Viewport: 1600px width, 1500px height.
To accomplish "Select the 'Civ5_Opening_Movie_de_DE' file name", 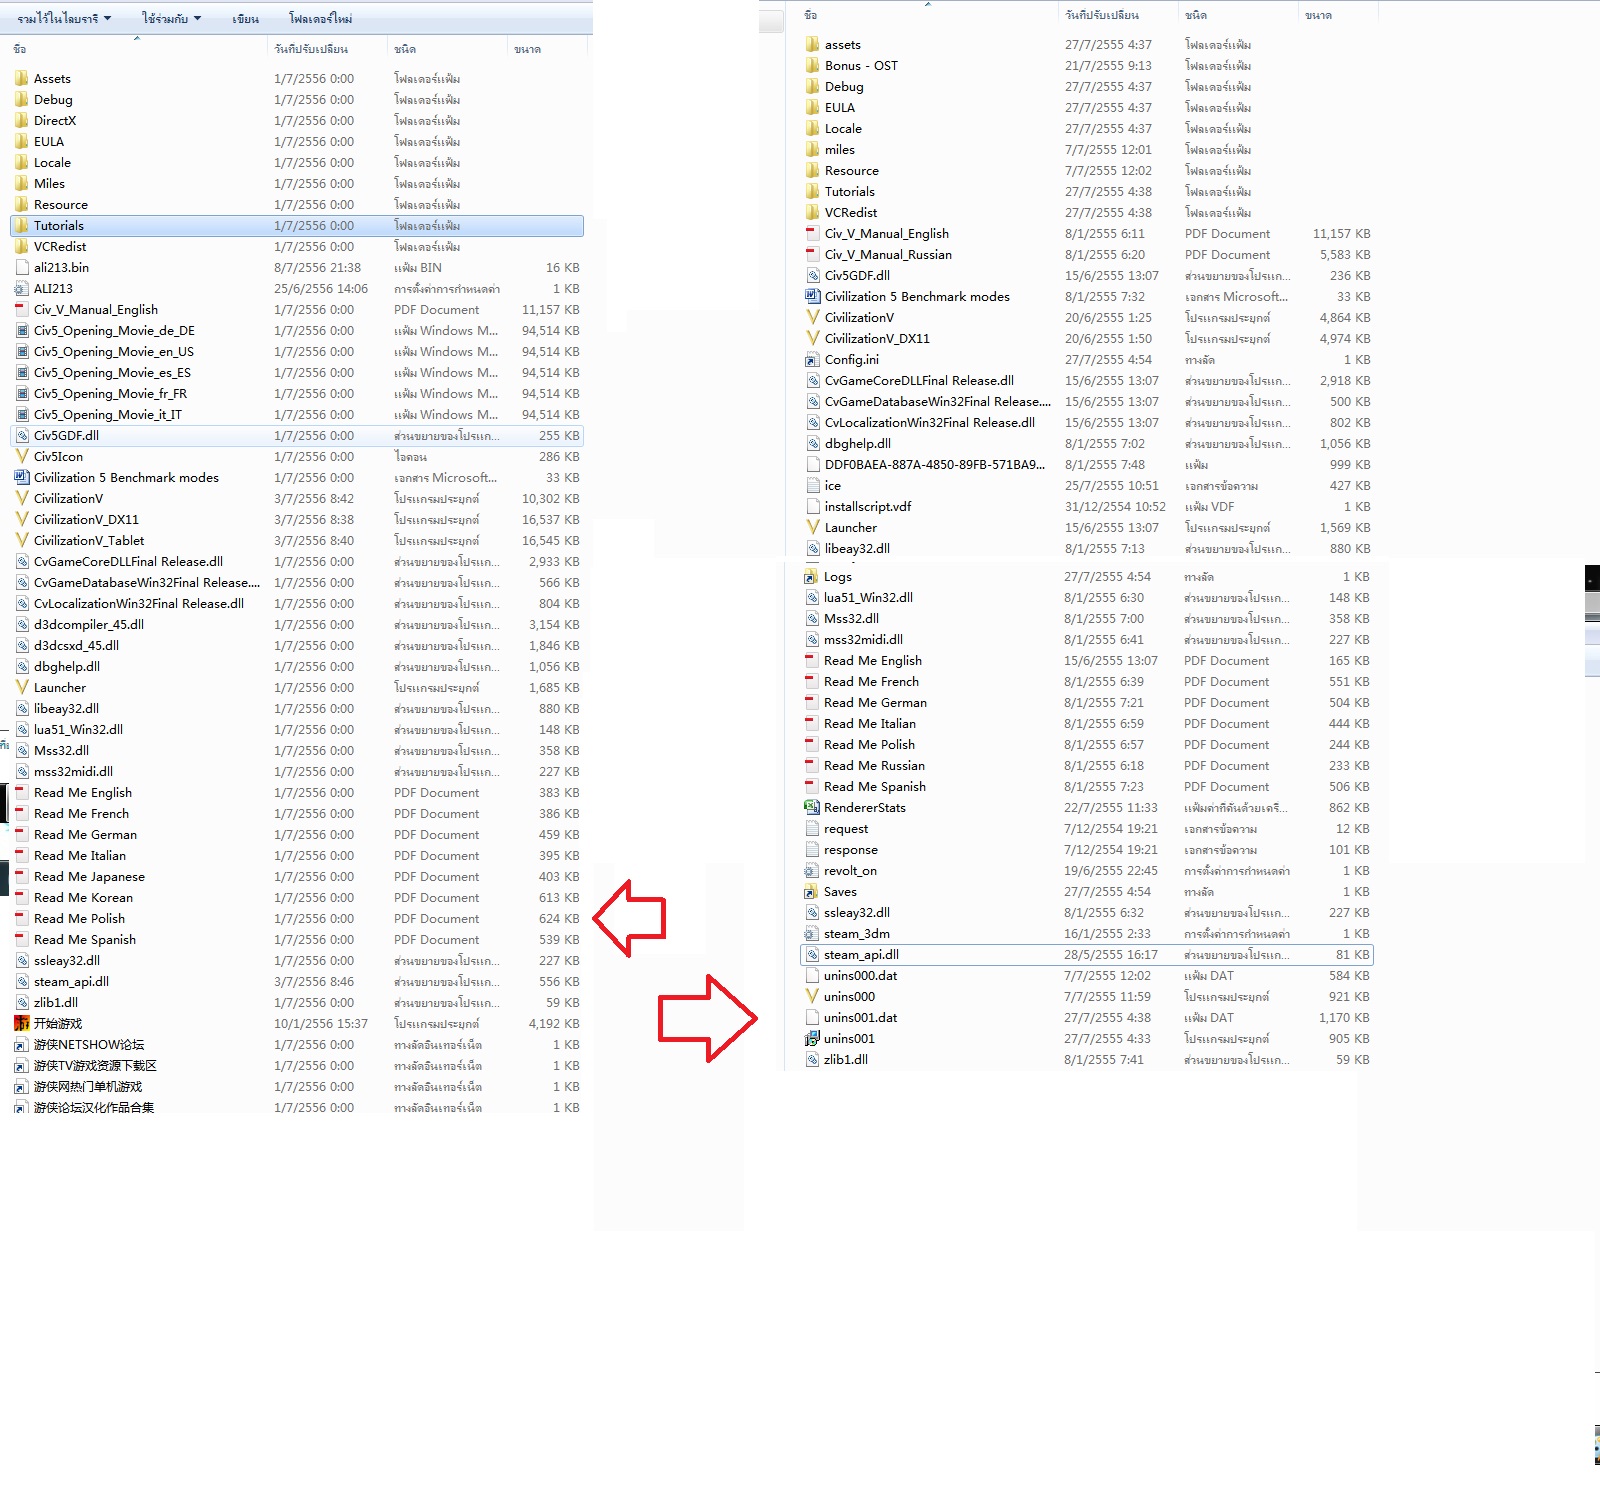I will pos(114,330).
